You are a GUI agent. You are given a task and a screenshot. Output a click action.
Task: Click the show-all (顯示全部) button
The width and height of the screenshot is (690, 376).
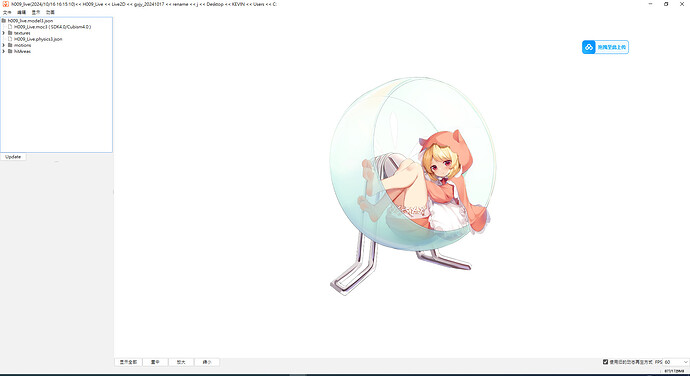click(128, 362)
